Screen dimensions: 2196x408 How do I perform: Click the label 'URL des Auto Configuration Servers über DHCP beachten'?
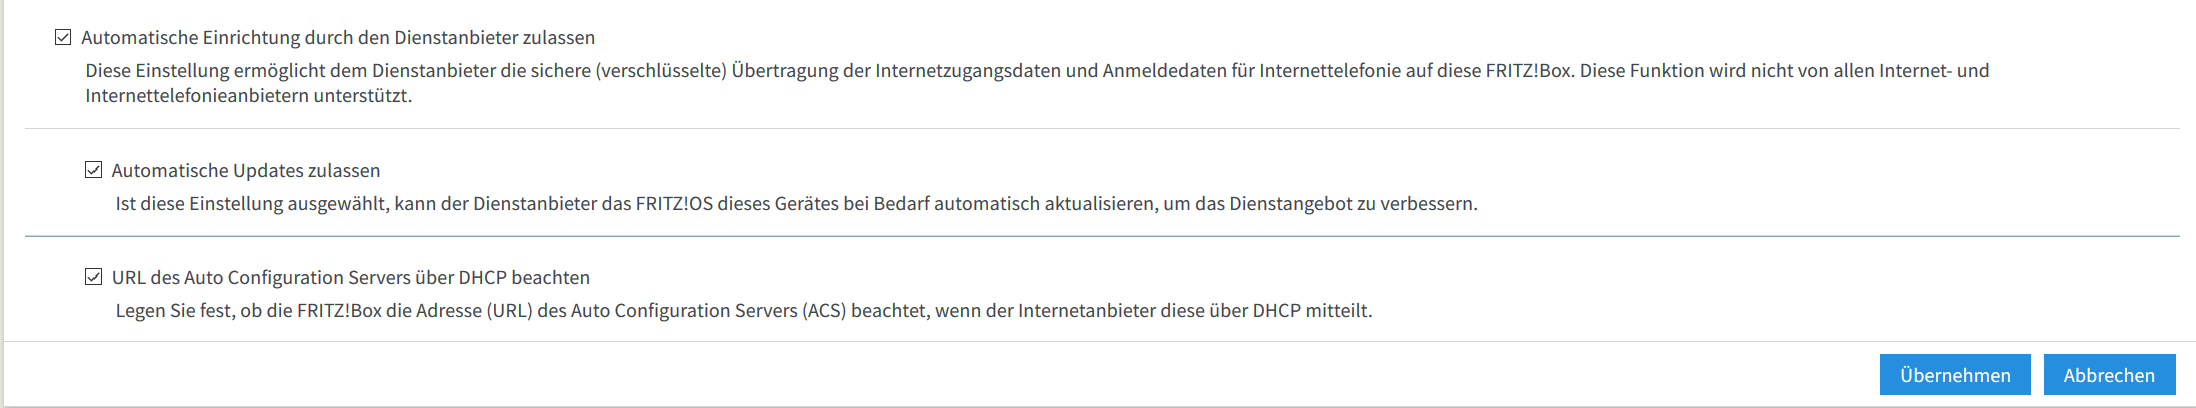[351, 278]
